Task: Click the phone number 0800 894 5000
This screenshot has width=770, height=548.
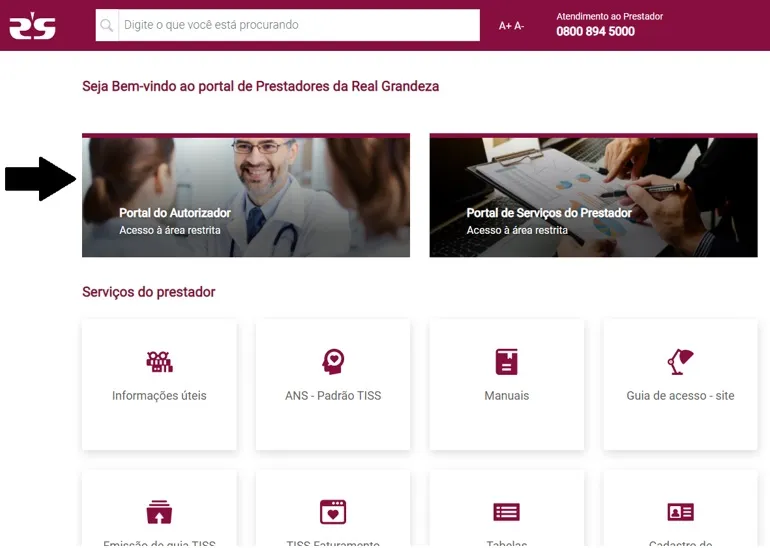Action: pos(595,31)
